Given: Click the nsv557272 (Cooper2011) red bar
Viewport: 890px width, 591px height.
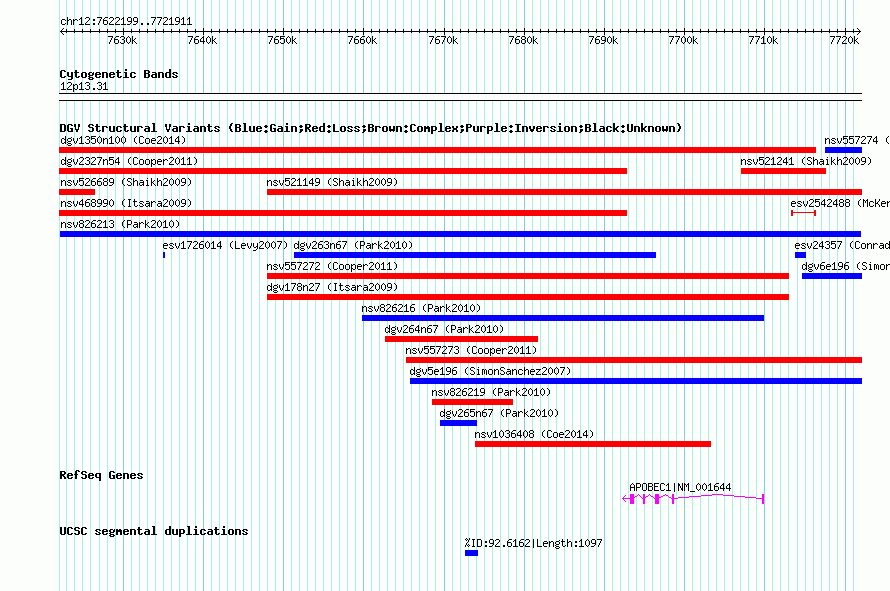Looking at the screenshot, I should (528, 276).
